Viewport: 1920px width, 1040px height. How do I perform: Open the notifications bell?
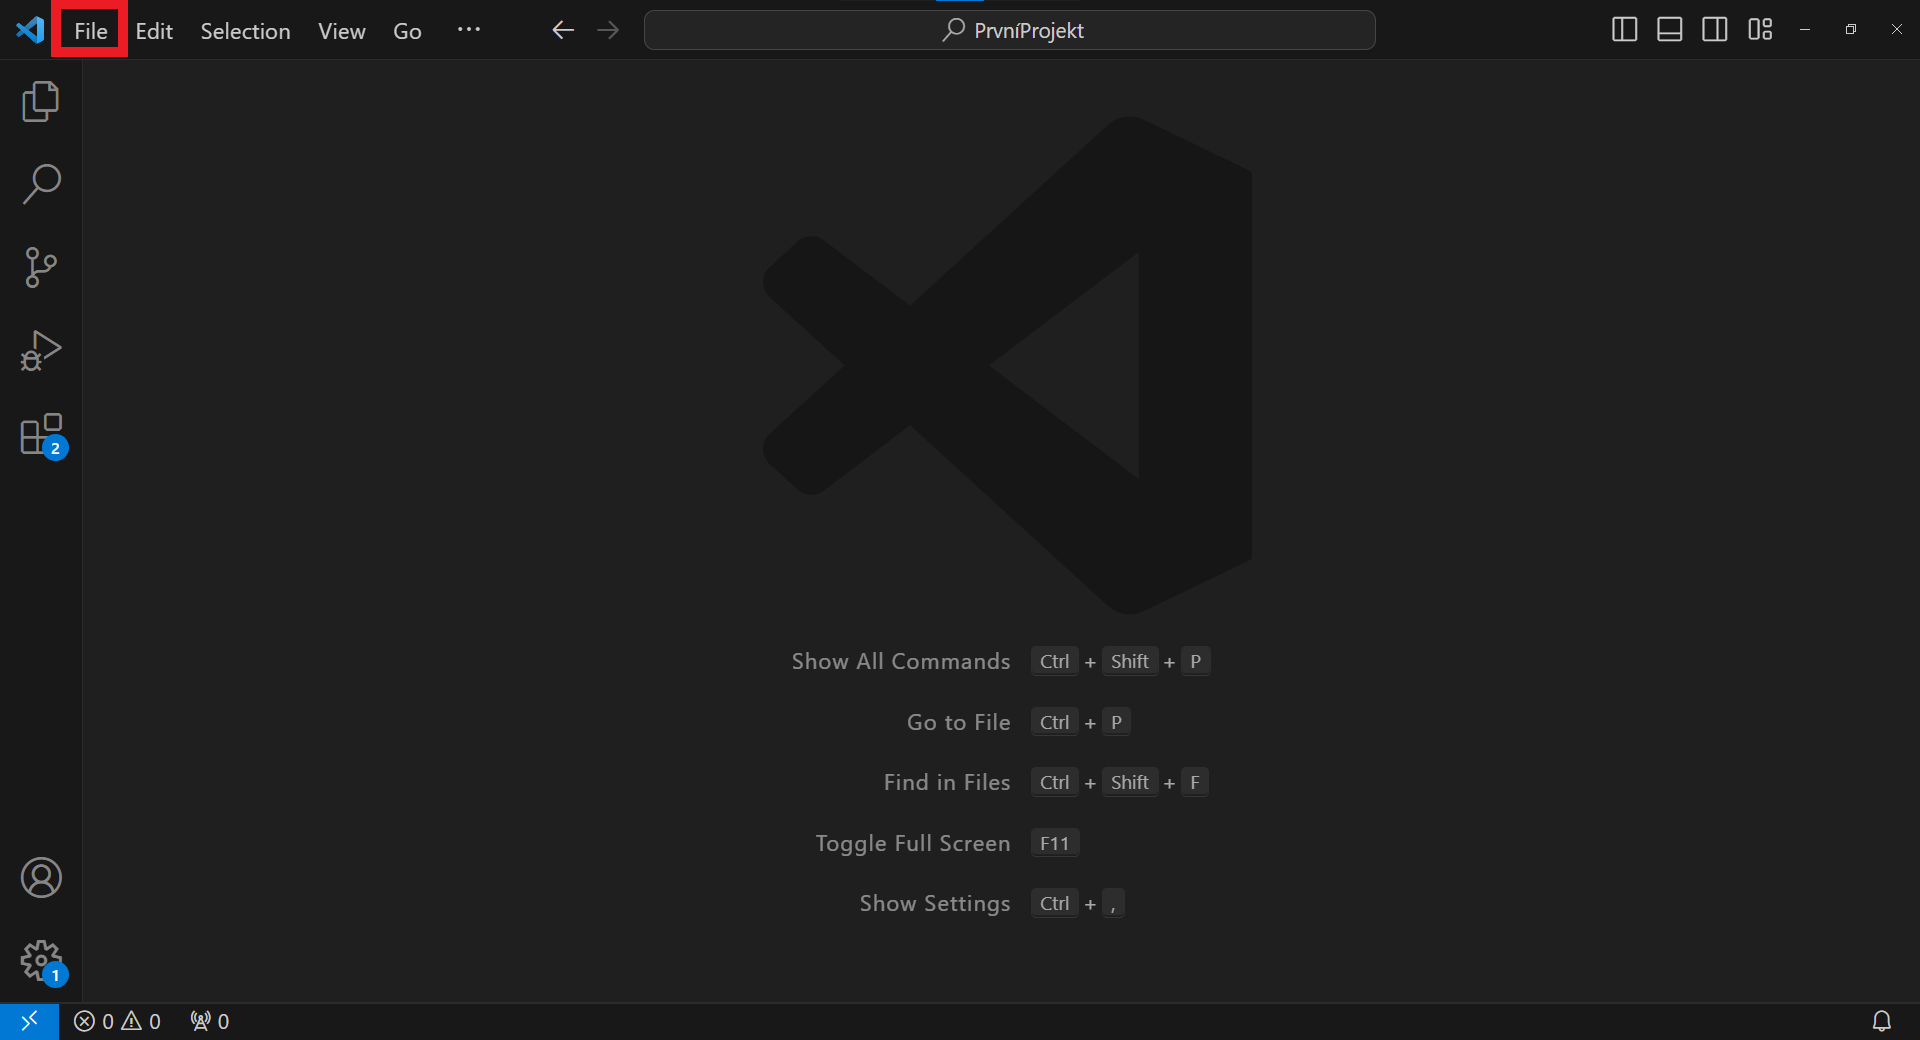tap(1883, 1021)
